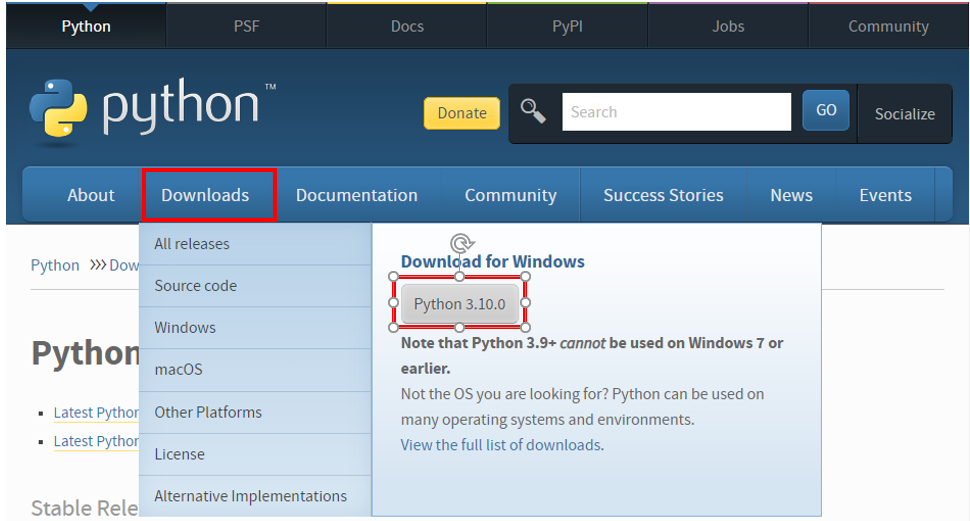This screenshot has width=970, height=521.
Task: Click the Download for Windows heading
Action: click(492, 261)
